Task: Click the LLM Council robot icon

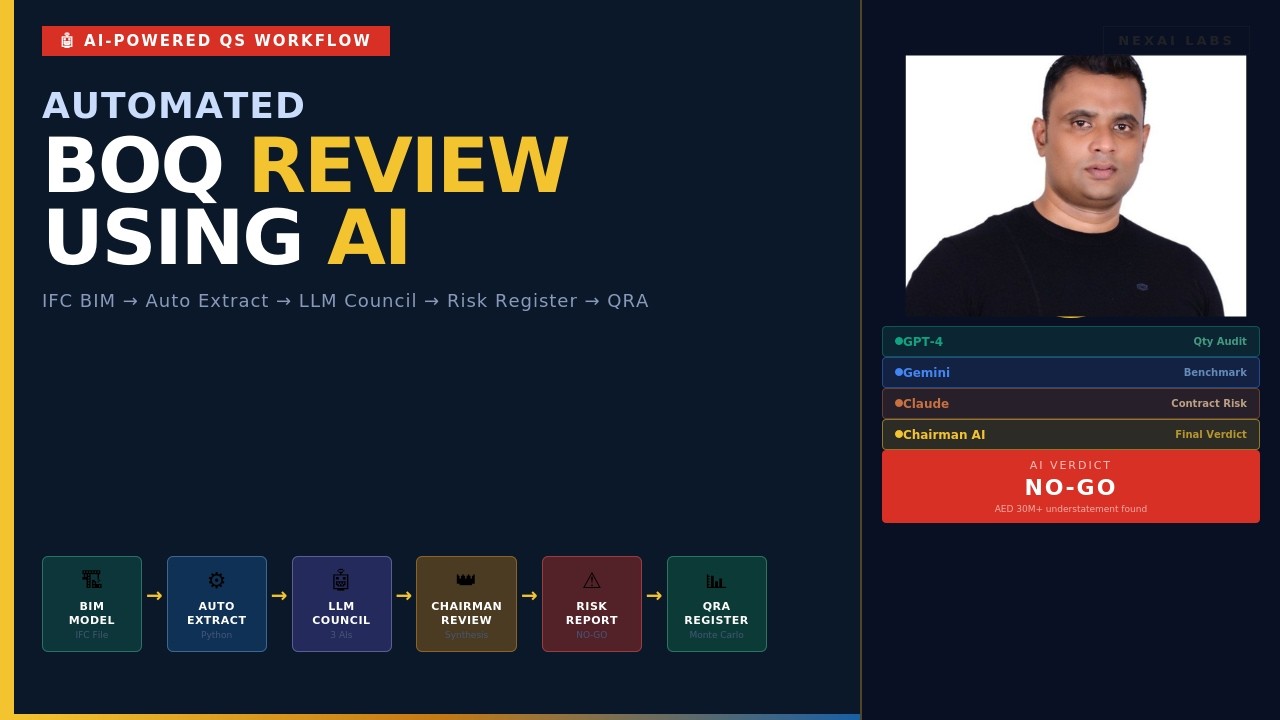Action: (341, 580)
